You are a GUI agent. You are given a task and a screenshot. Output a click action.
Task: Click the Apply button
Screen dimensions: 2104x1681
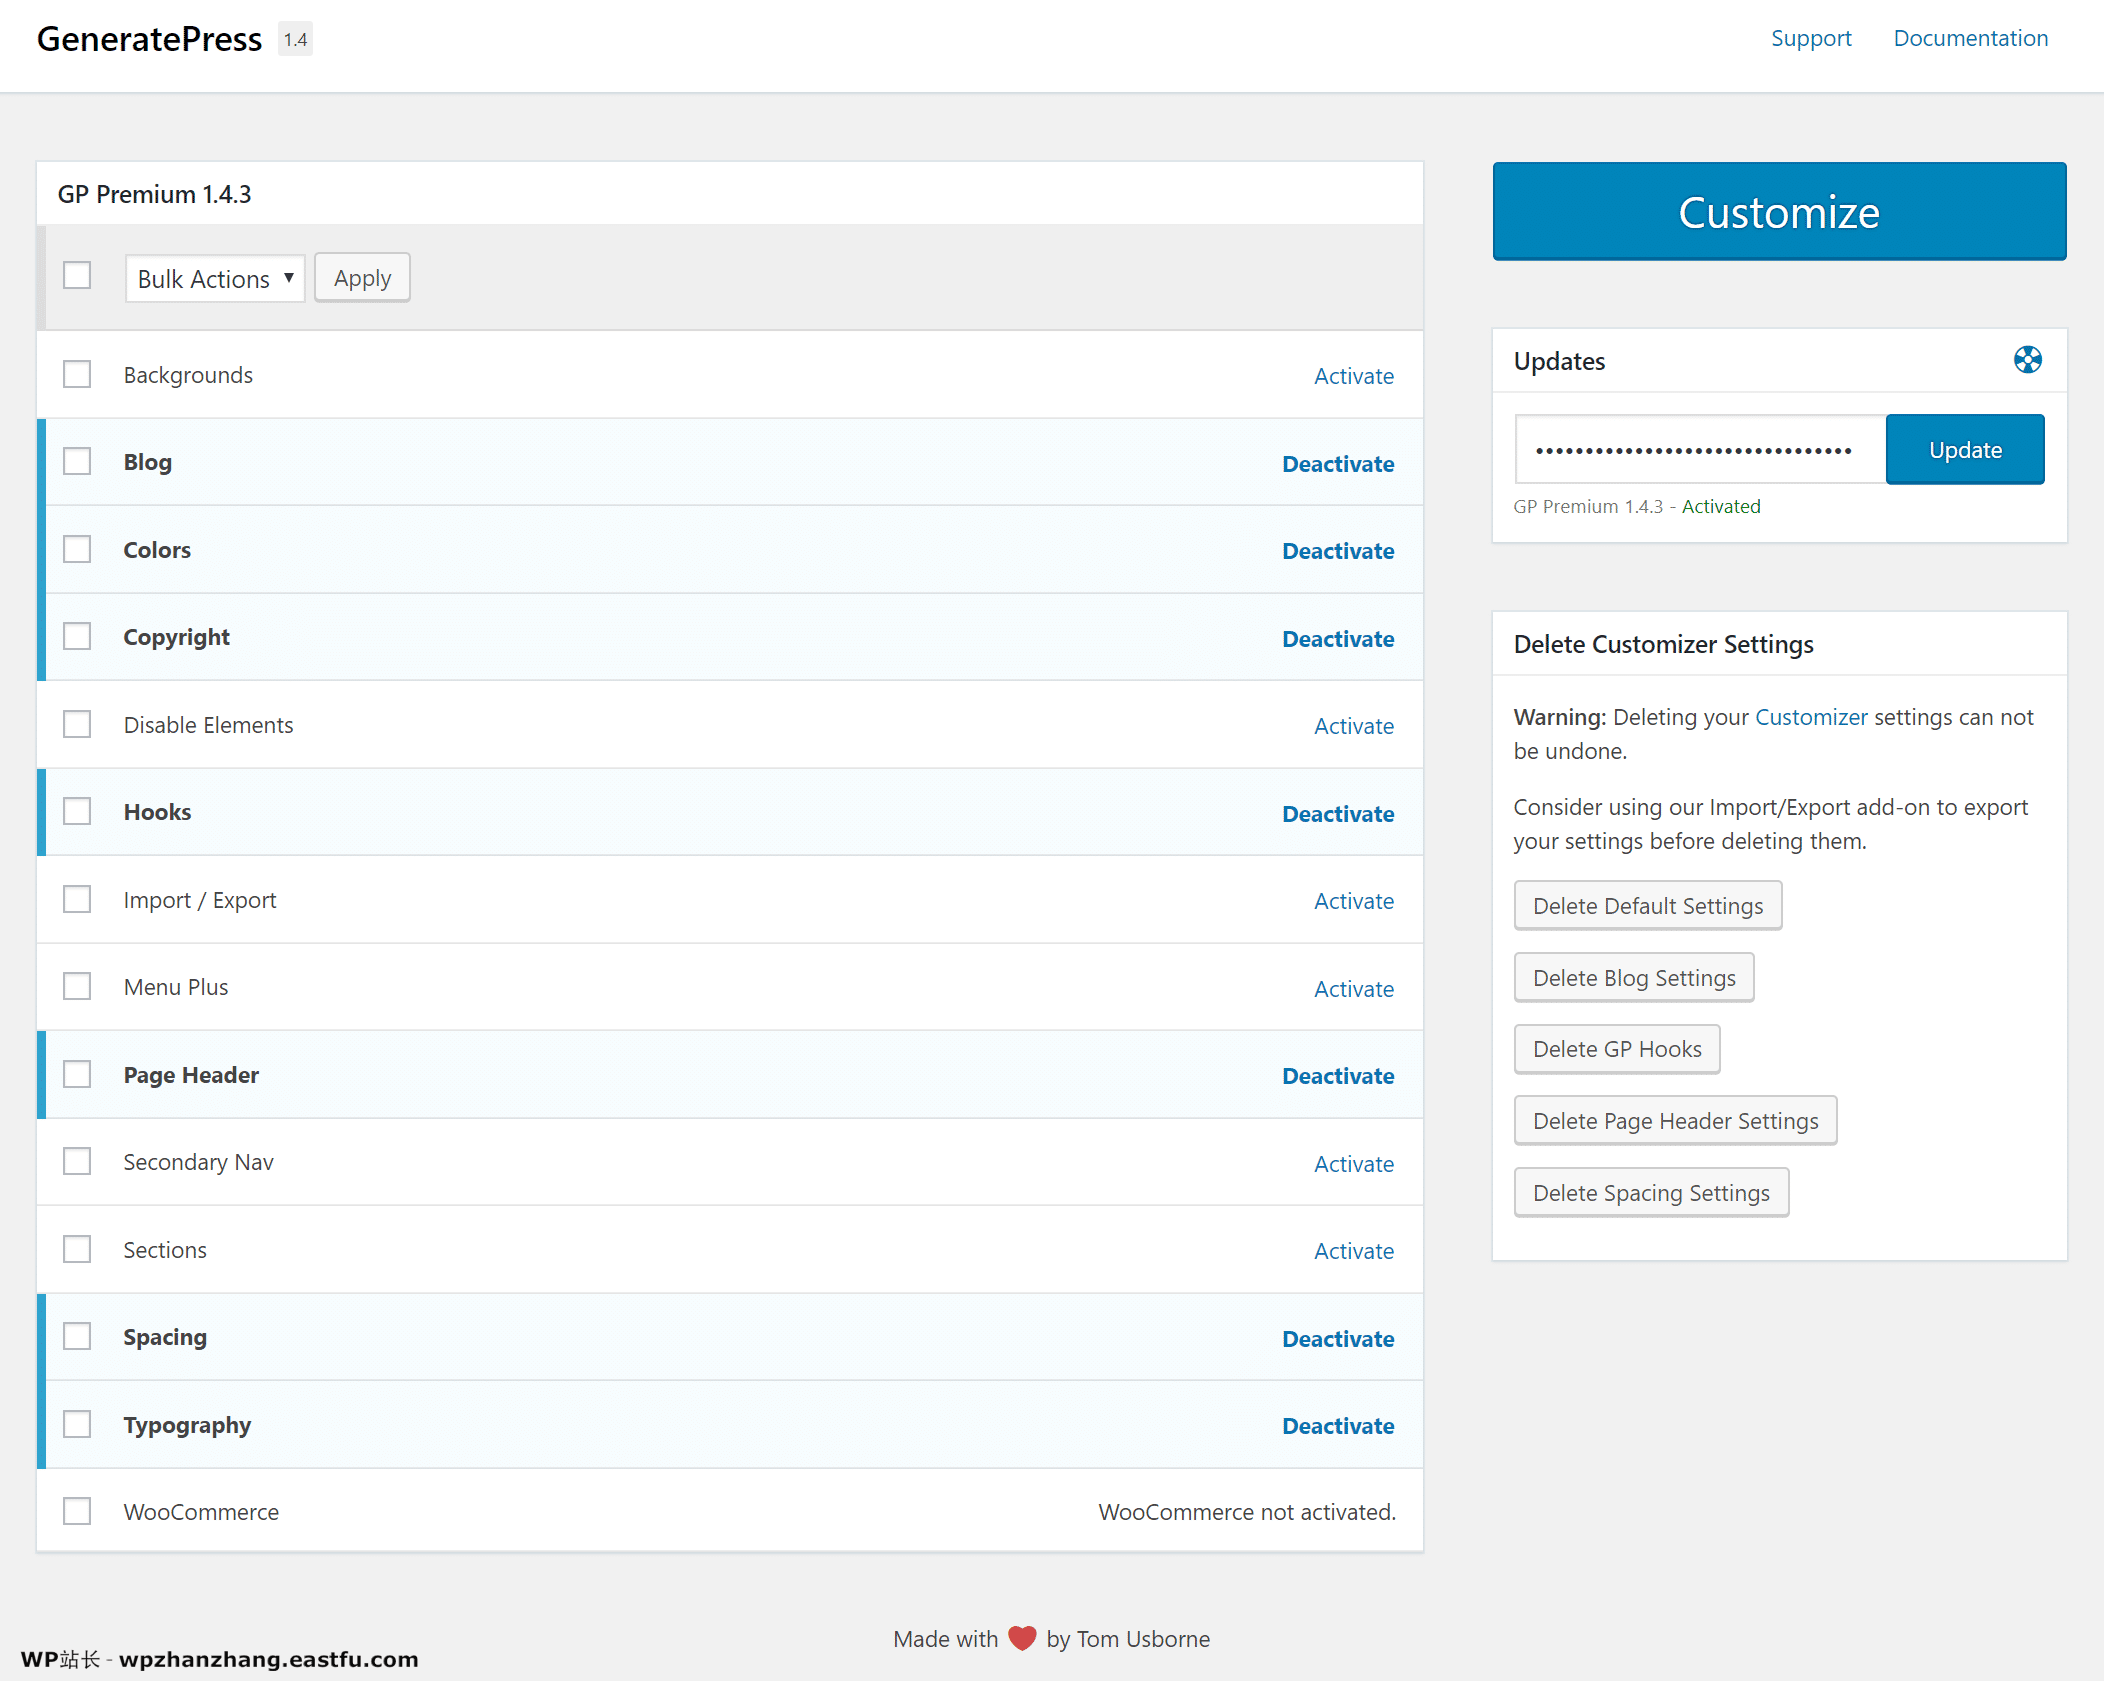coord(362,278)
